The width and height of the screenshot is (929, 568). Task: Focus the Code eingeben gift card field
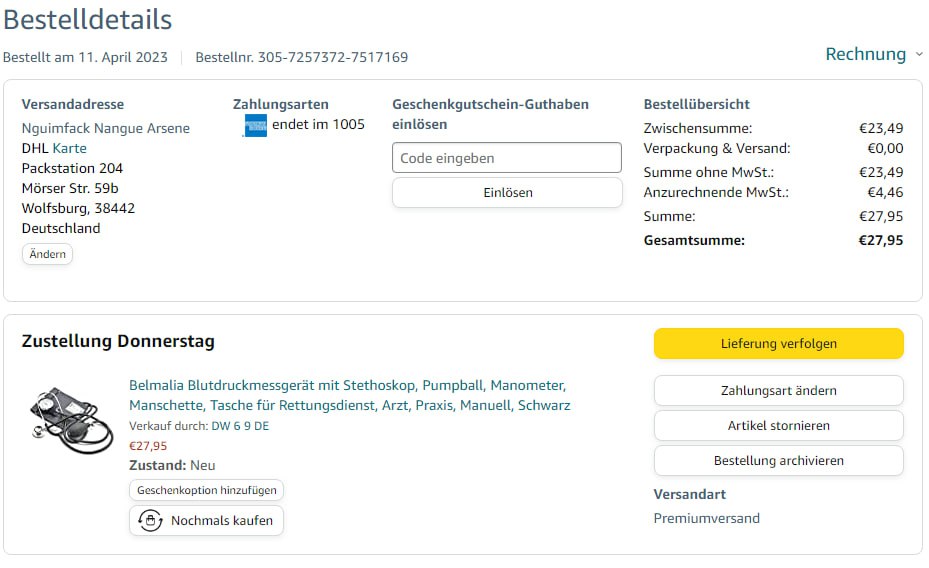pyautogui.click(x=507, y=158)
